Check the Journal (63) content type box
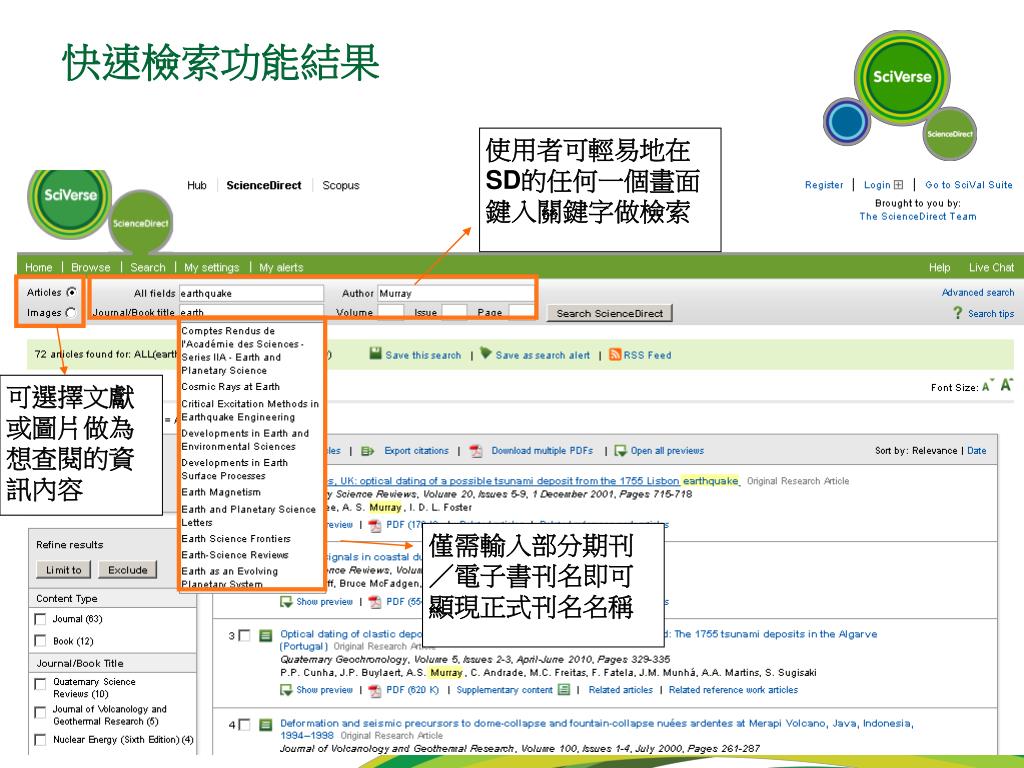Screen dimensions: 1024x768 (40, 618)
